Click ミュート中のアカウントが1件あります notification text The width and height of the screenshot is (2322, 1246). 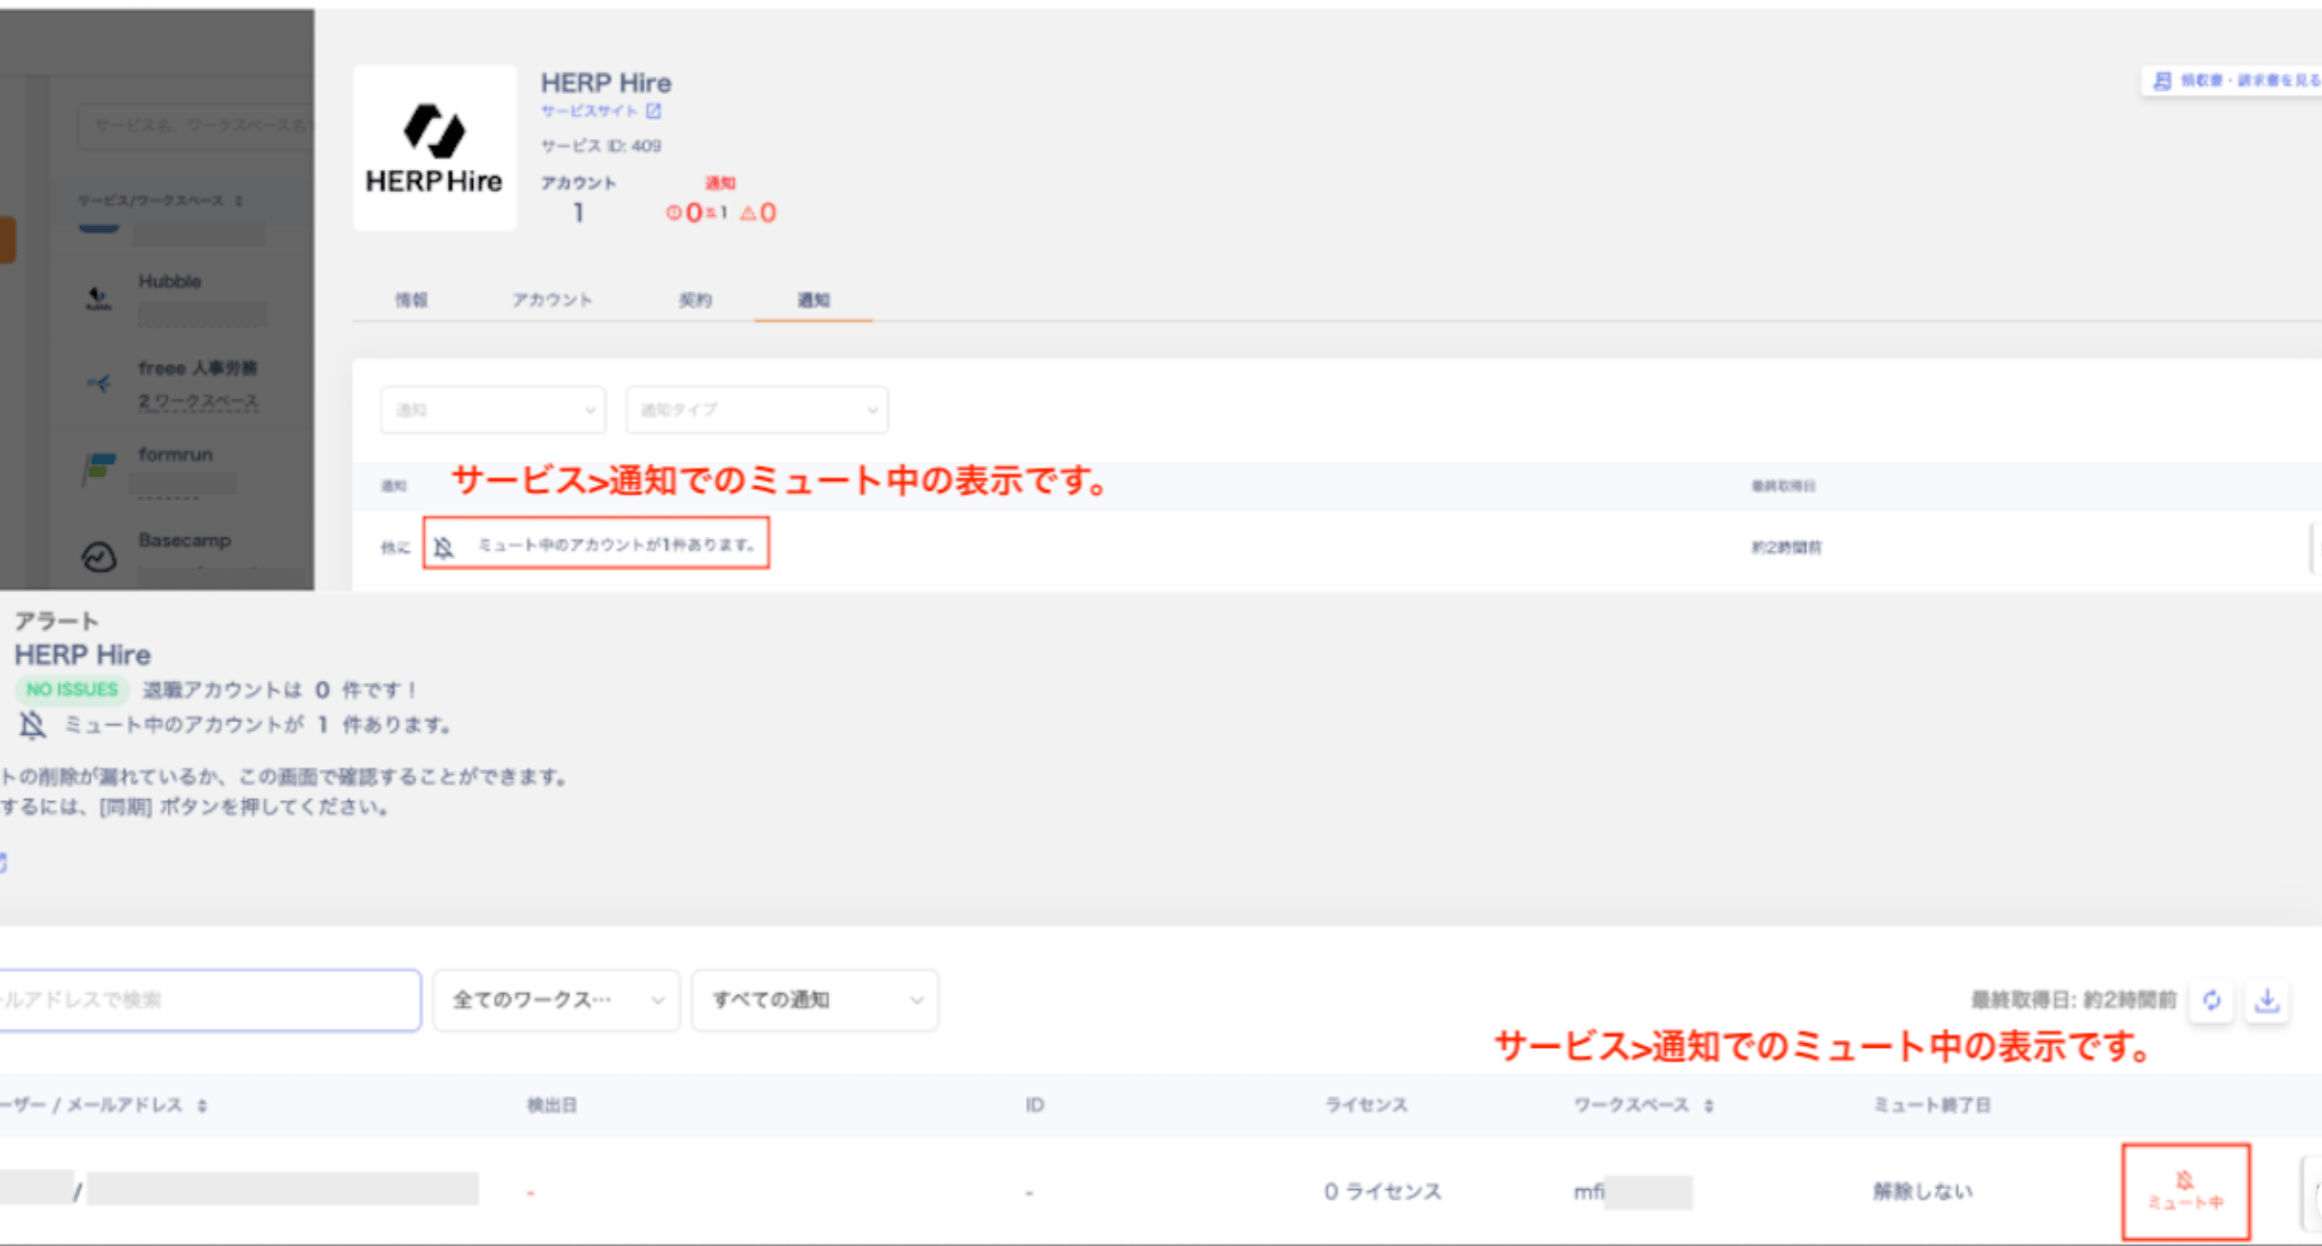click(x=616, y=545)
